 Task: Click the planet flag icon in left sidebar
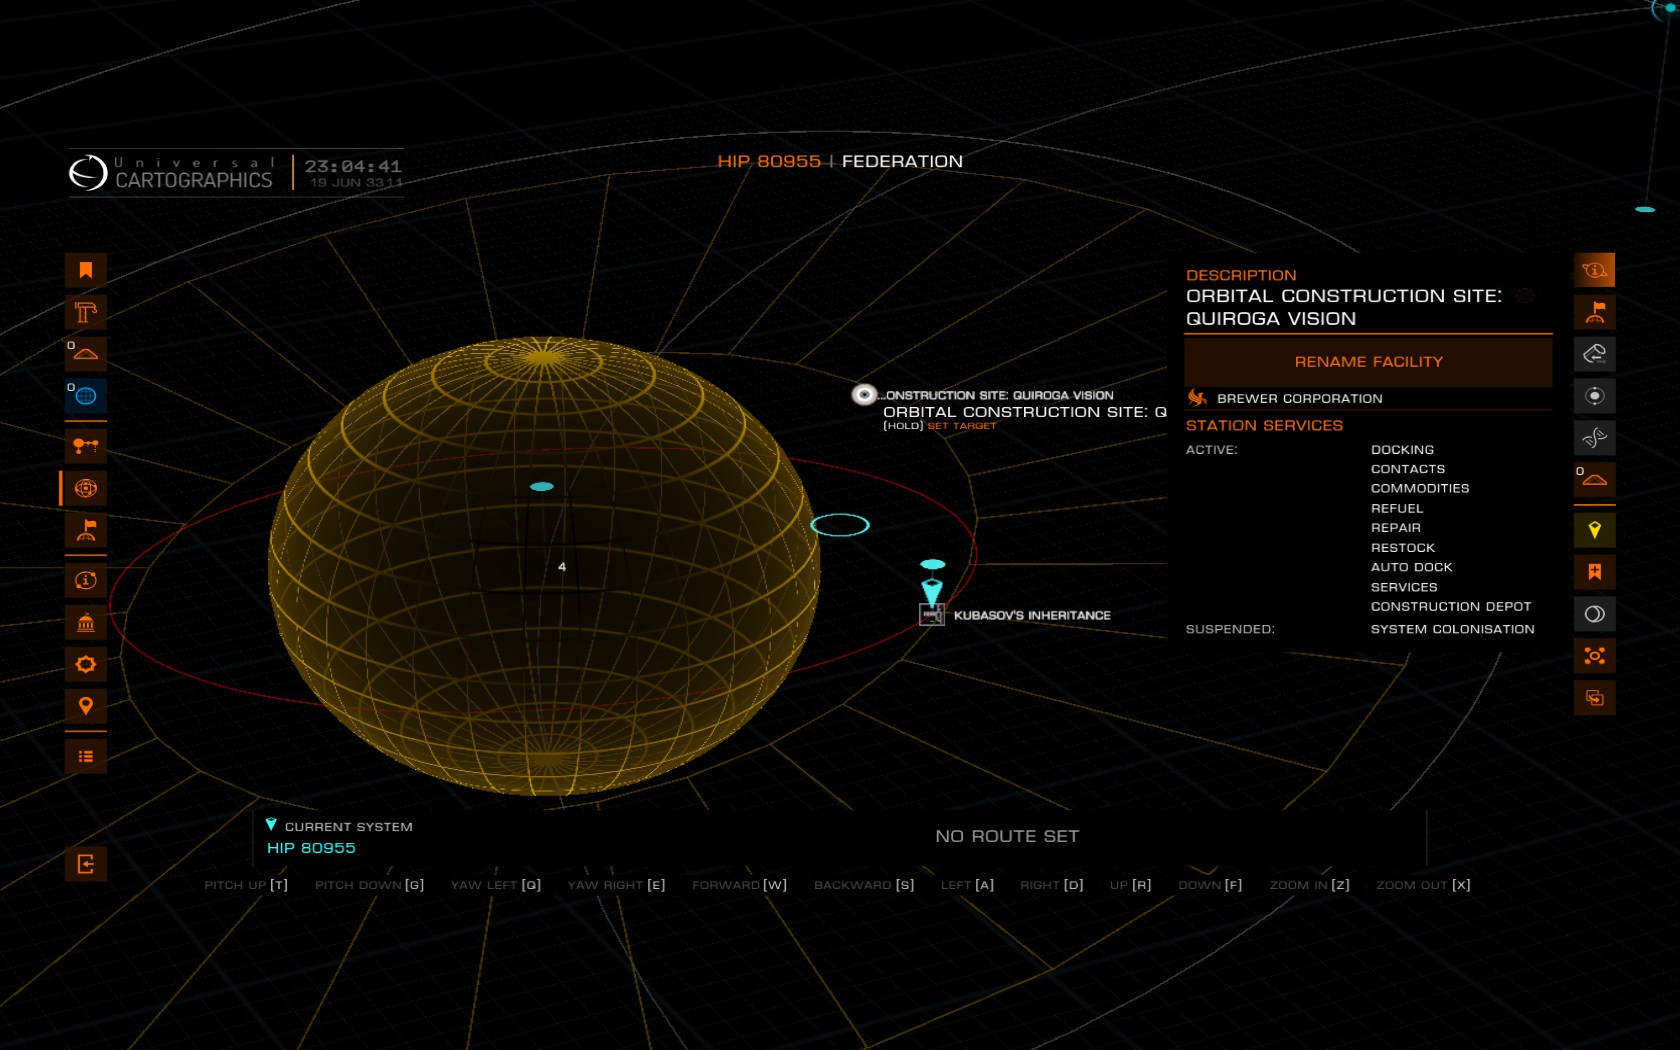coord(86,530)
